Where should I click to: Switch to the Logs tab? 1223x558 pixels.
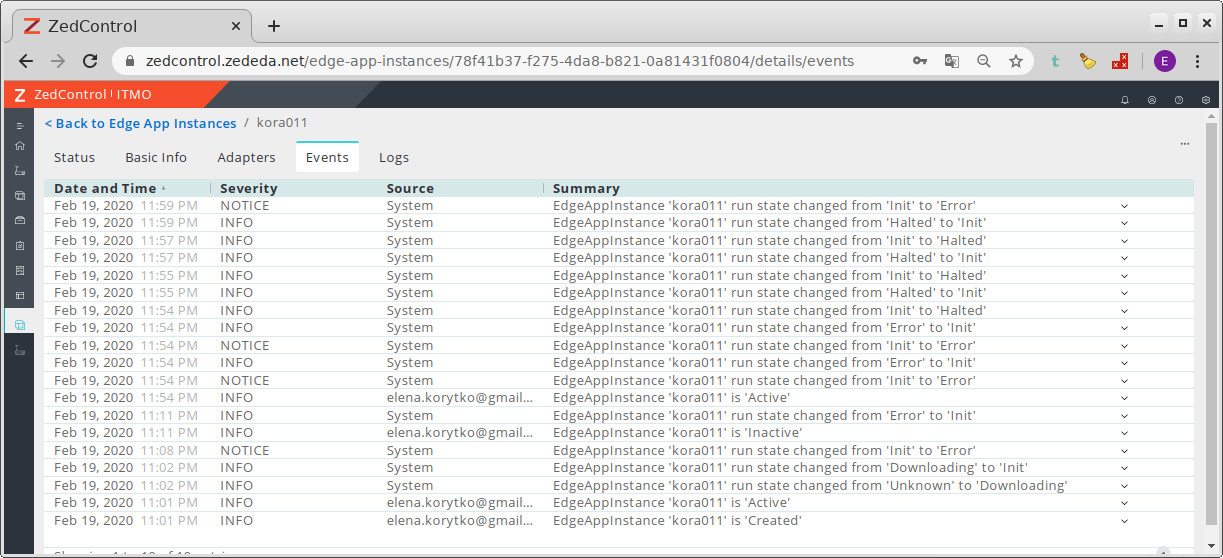393,157
